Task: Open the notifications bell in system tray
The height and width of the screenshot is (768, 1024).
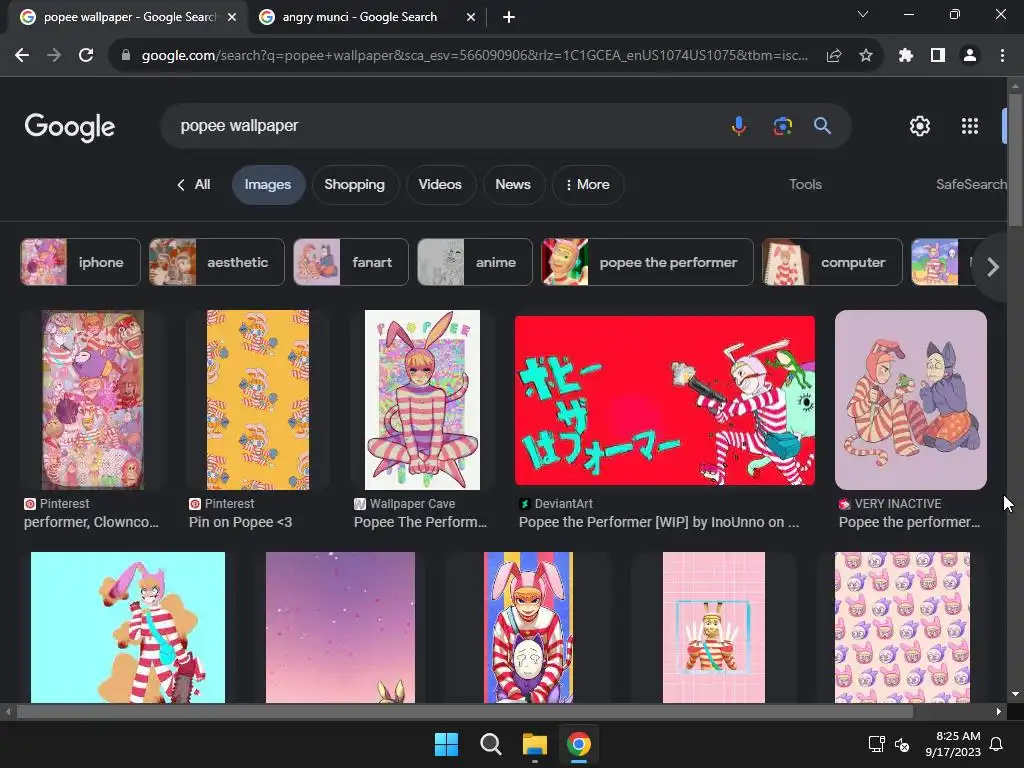Action: (997, 744)
